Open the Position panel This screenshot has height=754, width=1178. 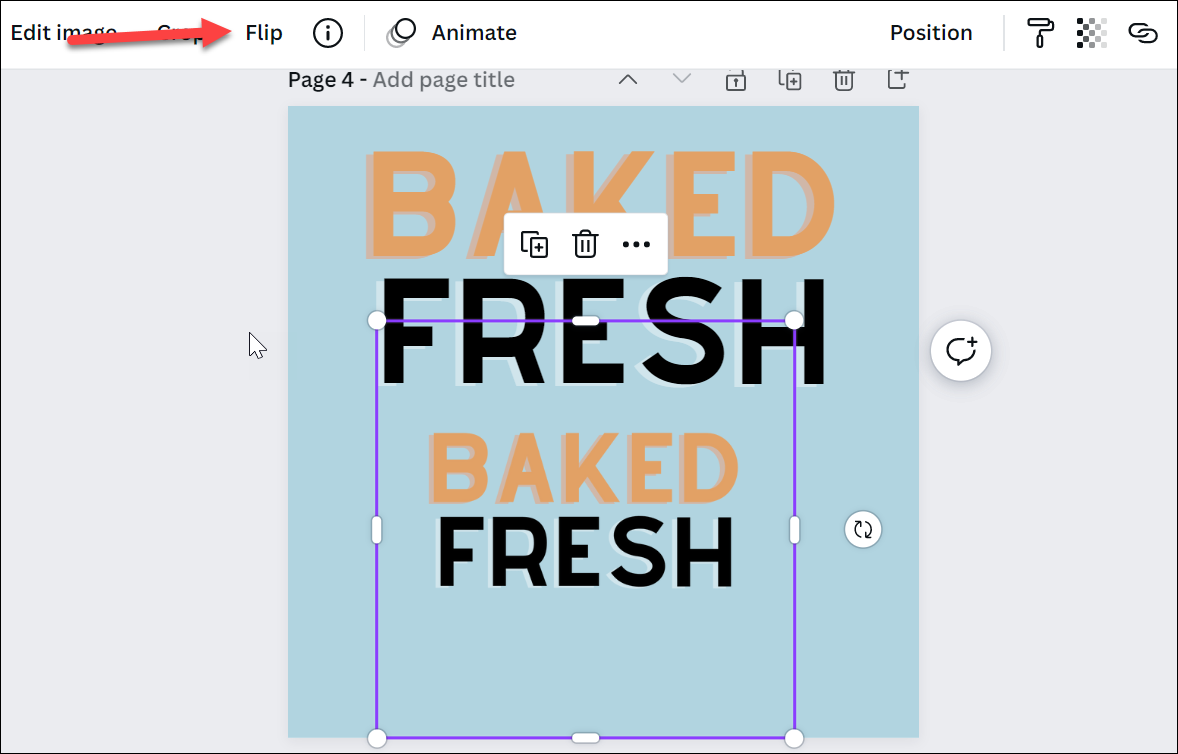(931, 33)
